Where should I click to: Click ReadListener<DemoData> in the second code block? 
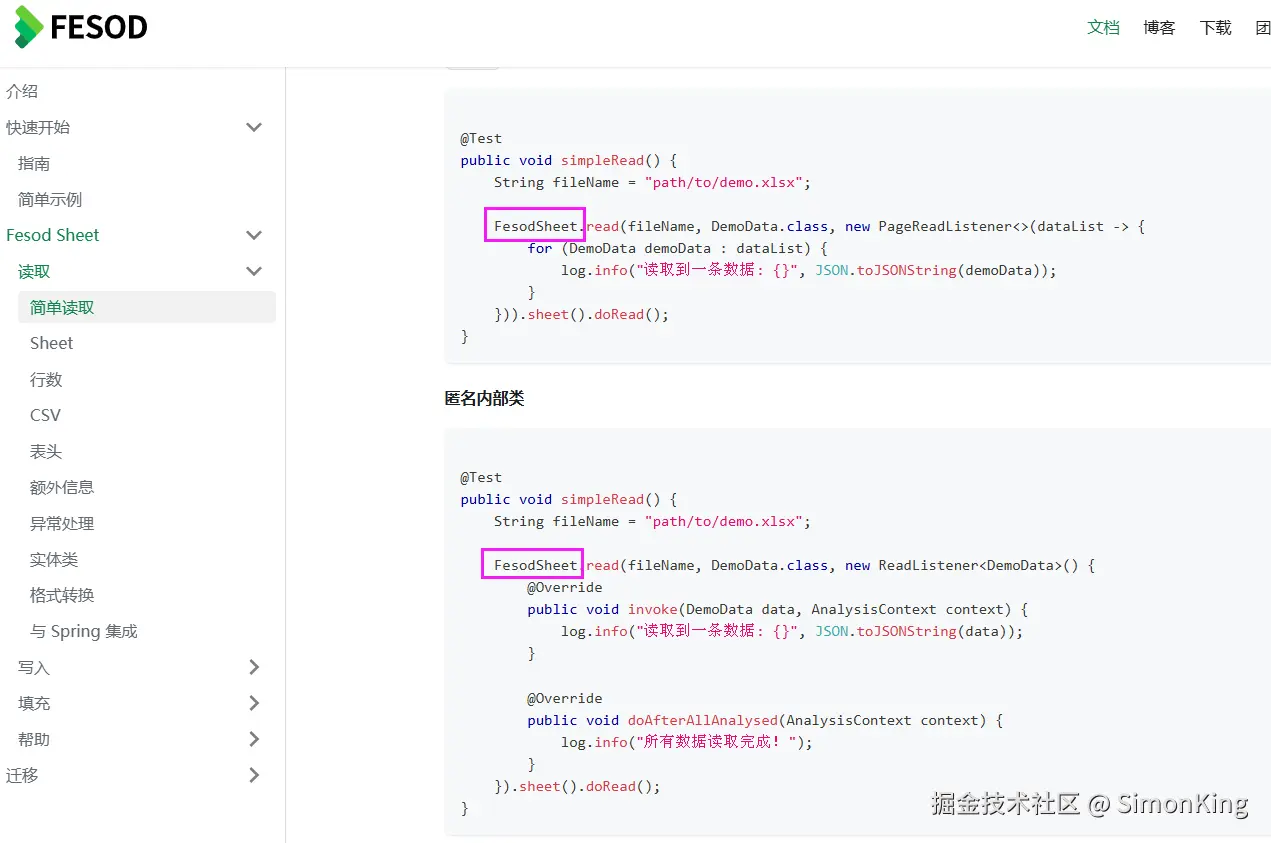point(971,565)
